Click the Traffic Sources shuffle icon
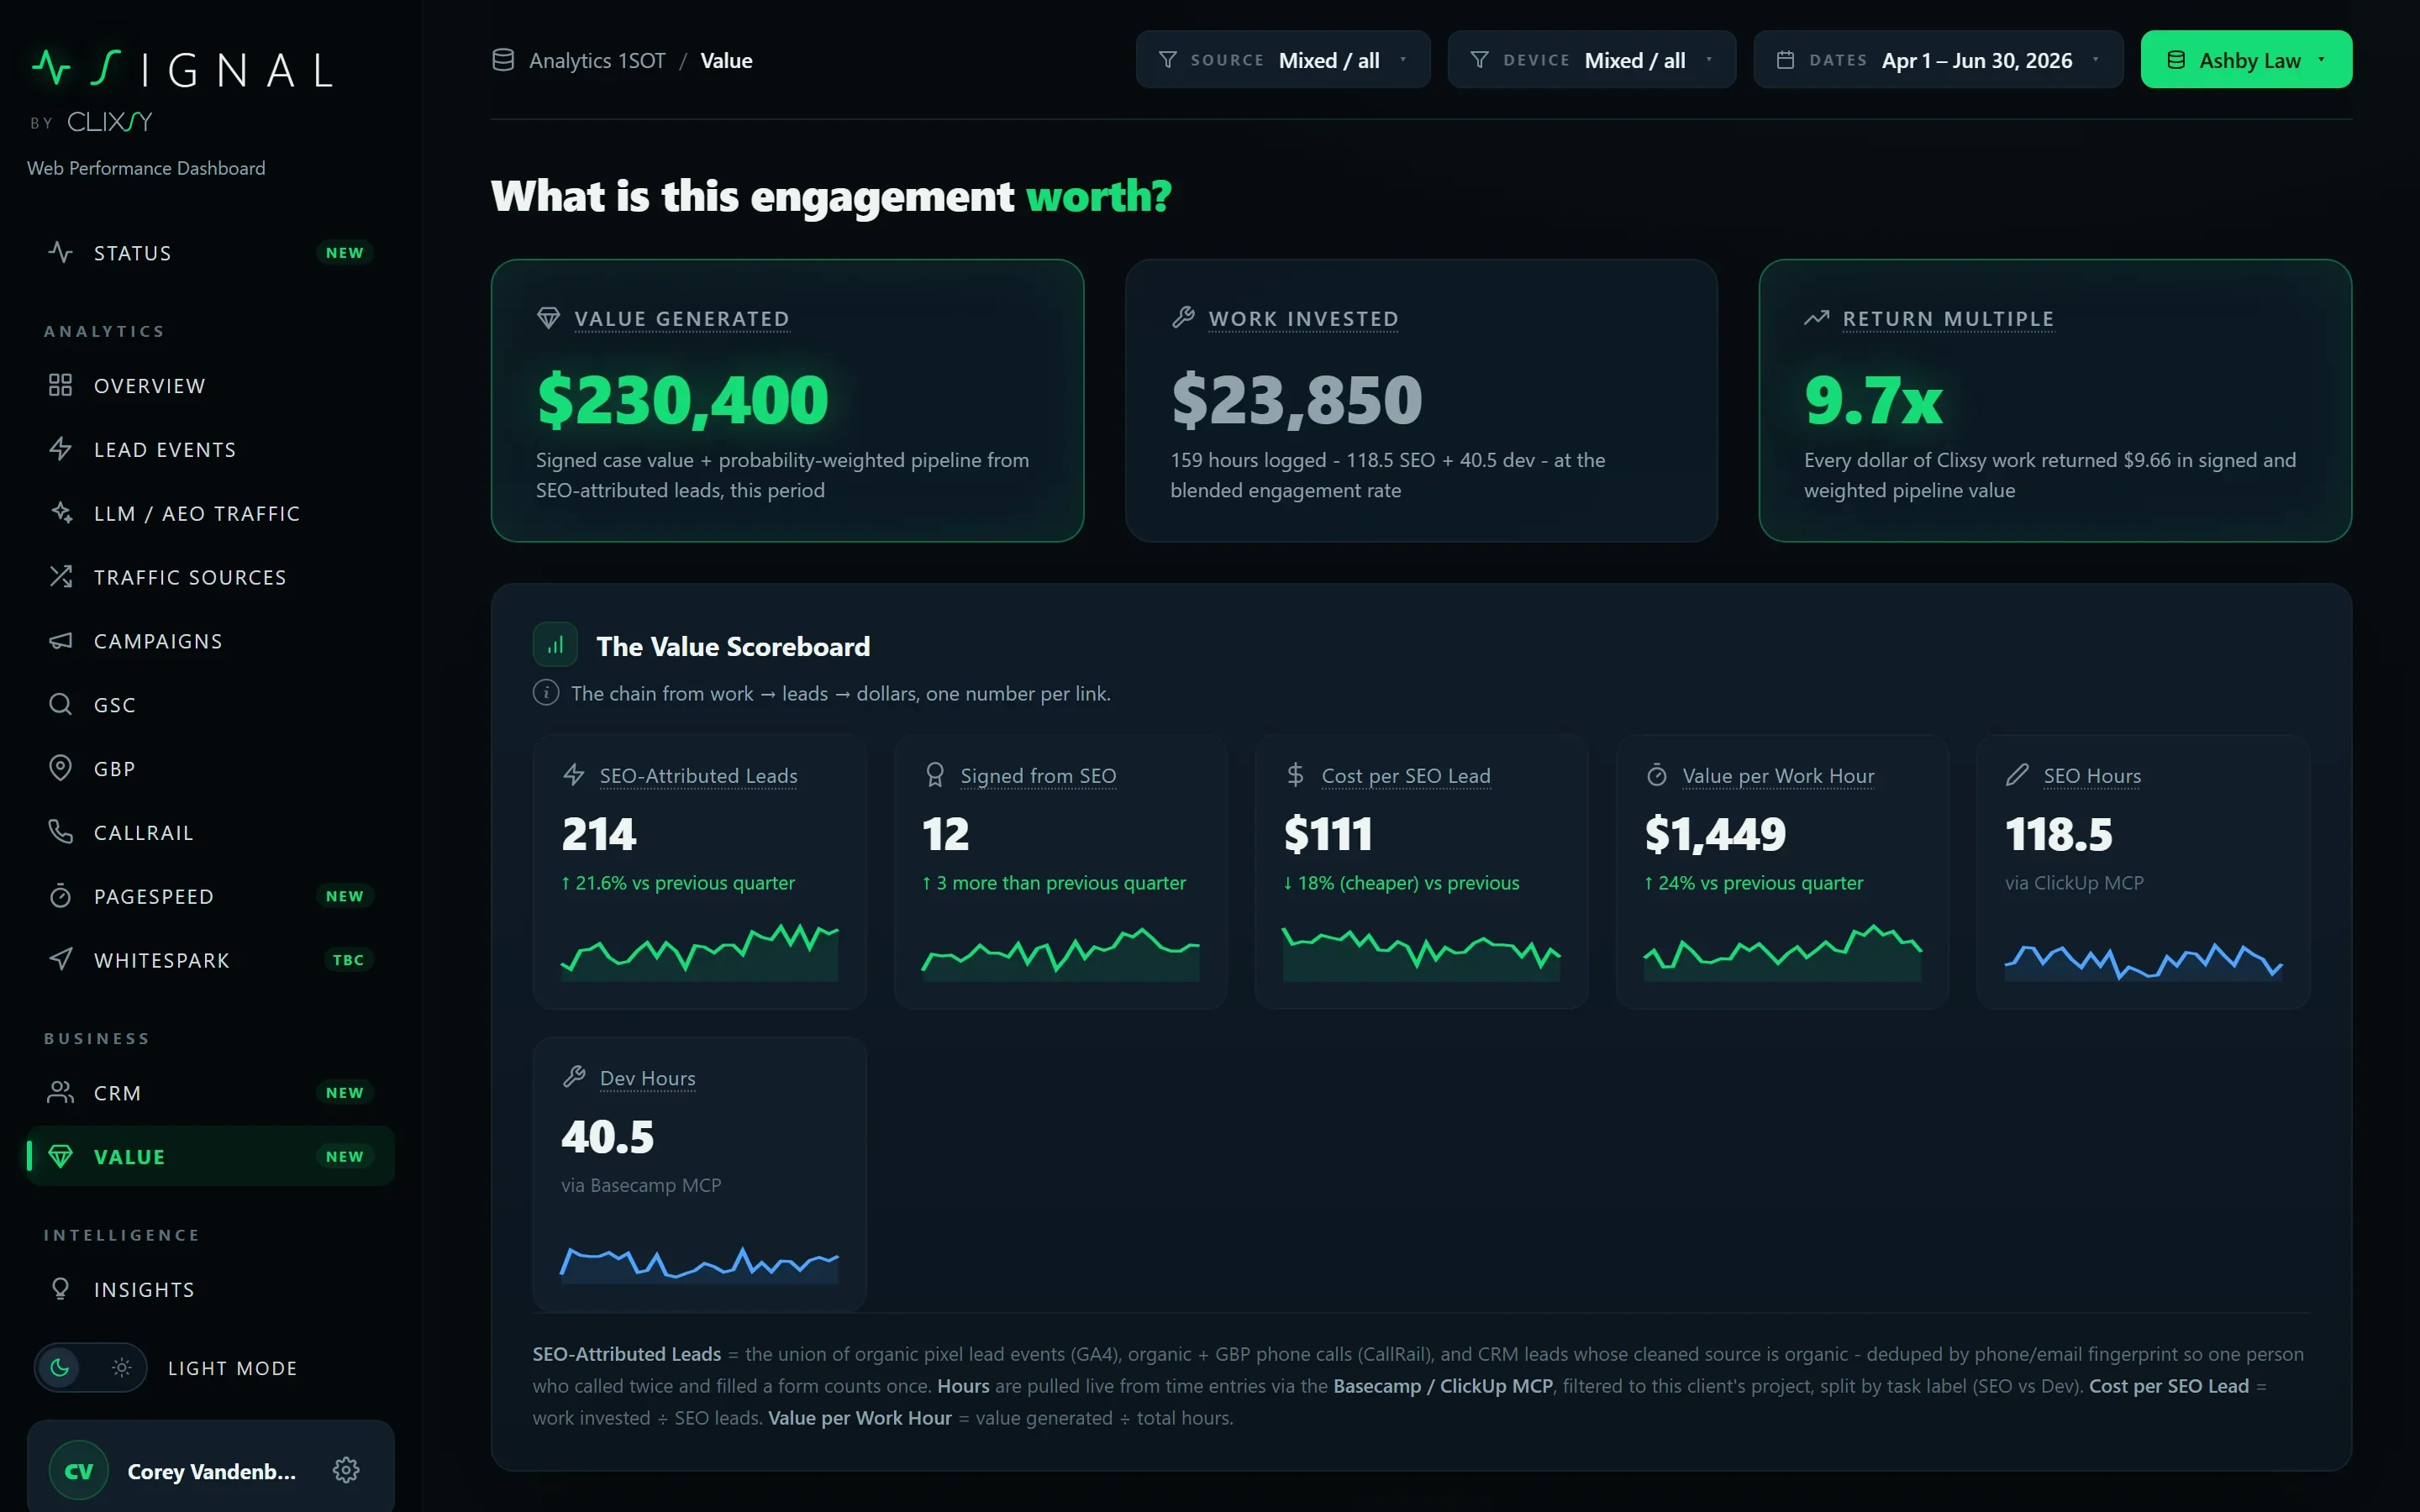2420x1512 pixels. coord(60,577)
